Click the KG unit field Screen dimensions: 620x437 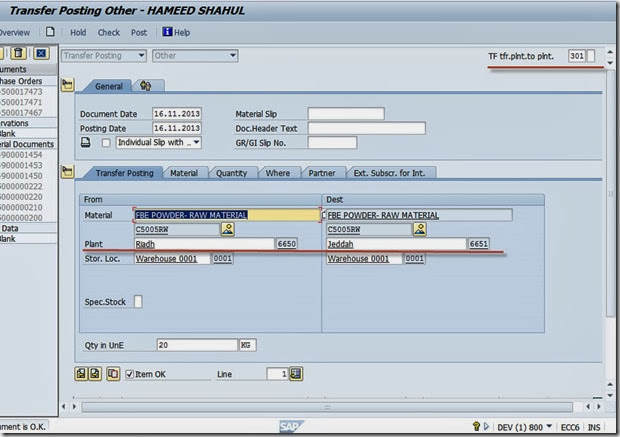(x=248, y=345)
